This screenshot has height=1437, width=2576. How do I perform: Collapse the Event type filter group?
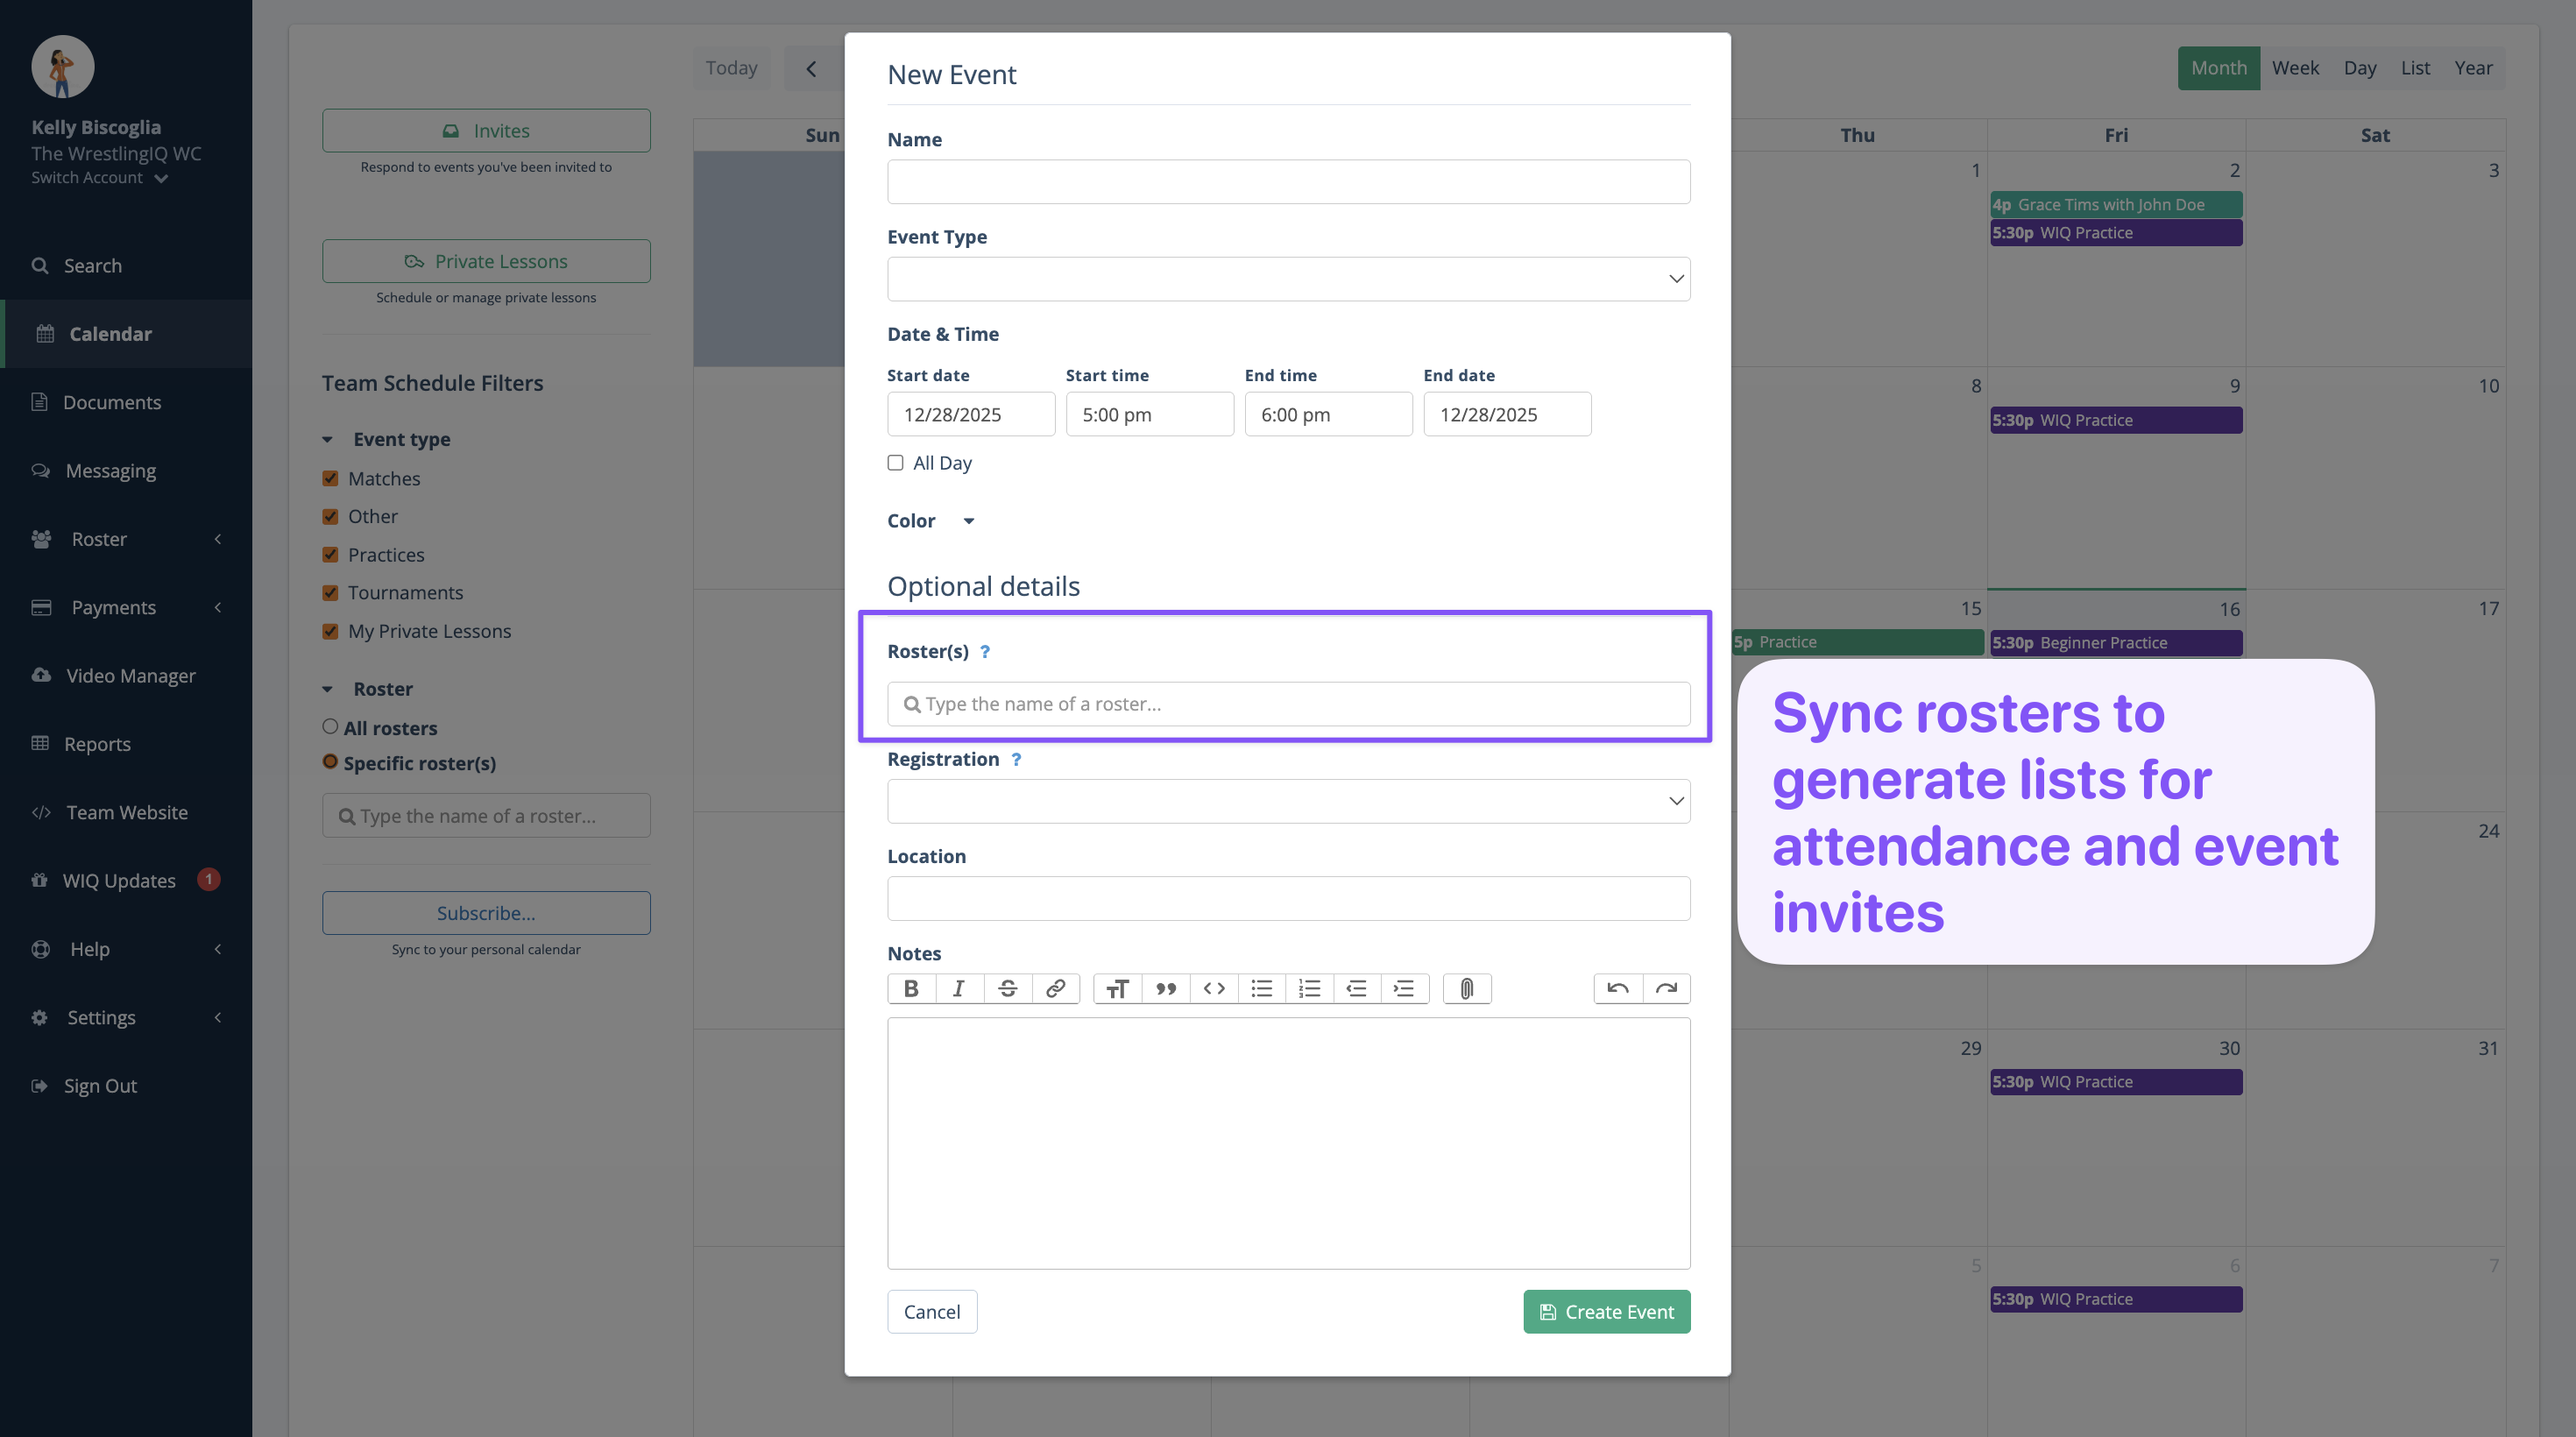click(327, 439)
